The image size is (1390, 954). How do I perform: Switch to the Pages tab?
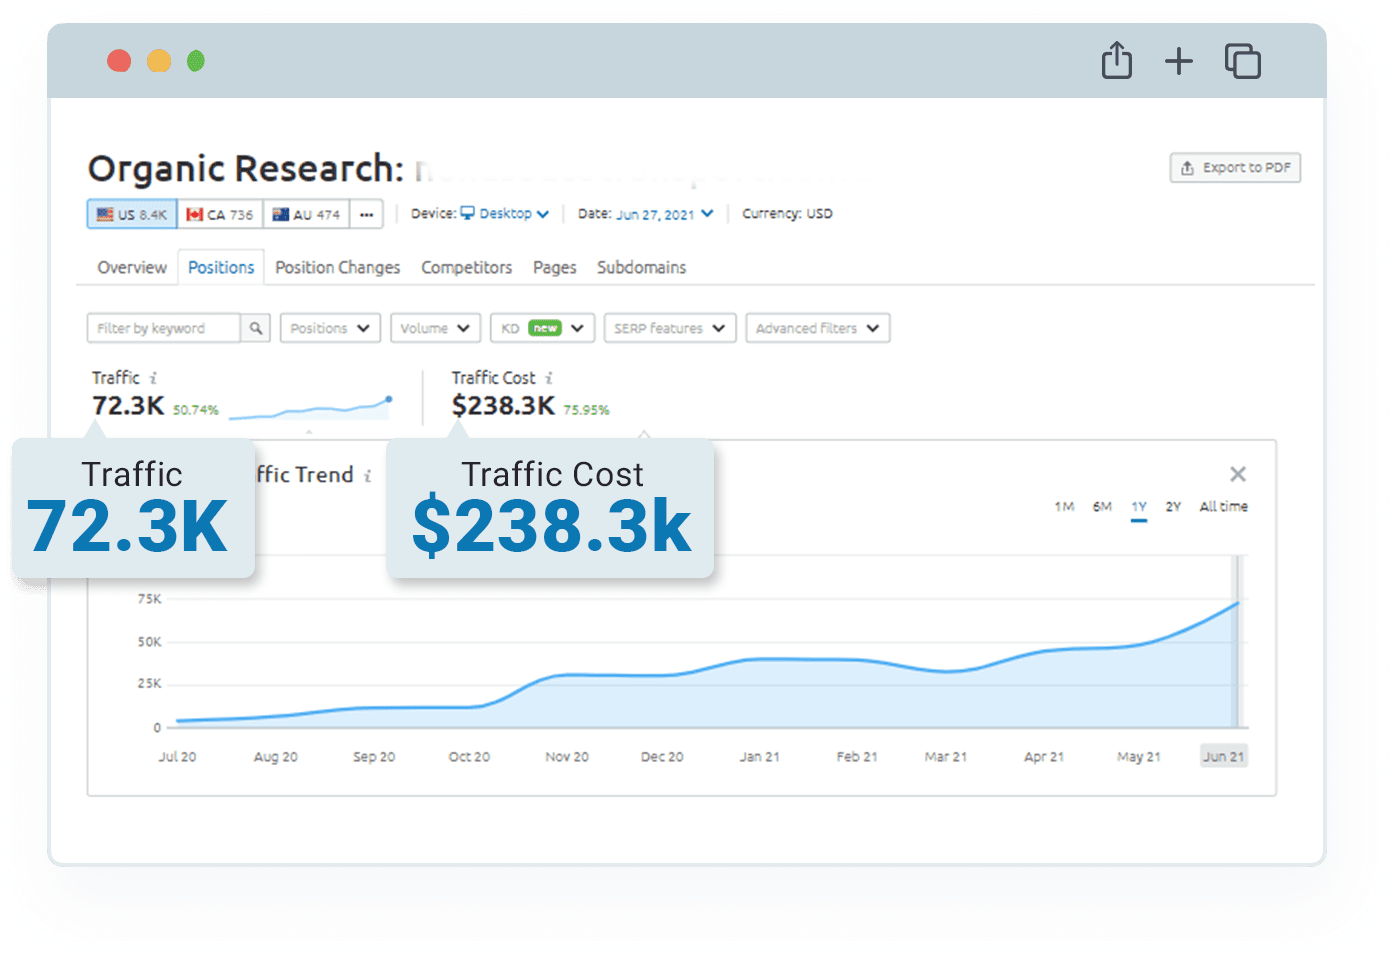click(x=554, y=267)
